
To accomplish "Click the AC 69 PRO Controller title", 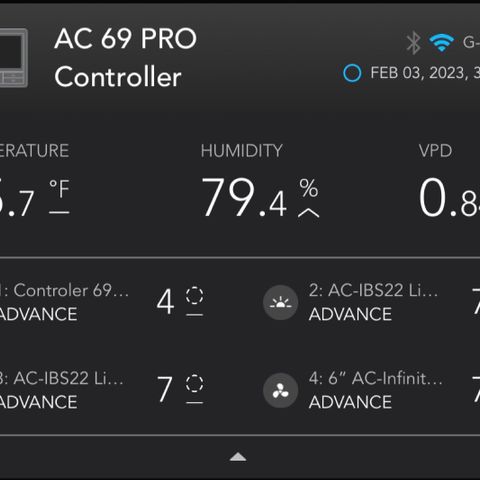I will coord(126,57).
